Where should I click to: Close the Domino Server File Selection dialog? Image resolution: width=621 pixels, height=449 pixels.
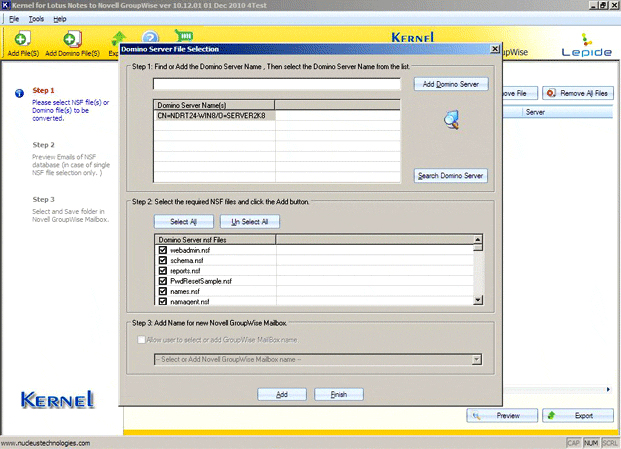pyautogui.click(x=495, y=49)
